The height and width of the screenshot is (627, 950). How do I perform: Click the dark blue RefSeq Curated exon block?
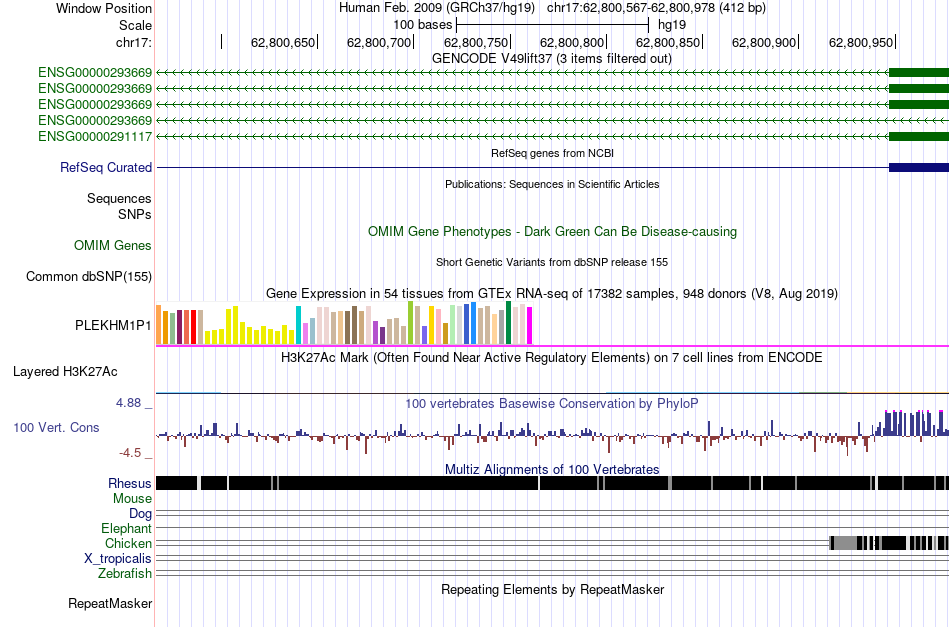pos(918,167)
